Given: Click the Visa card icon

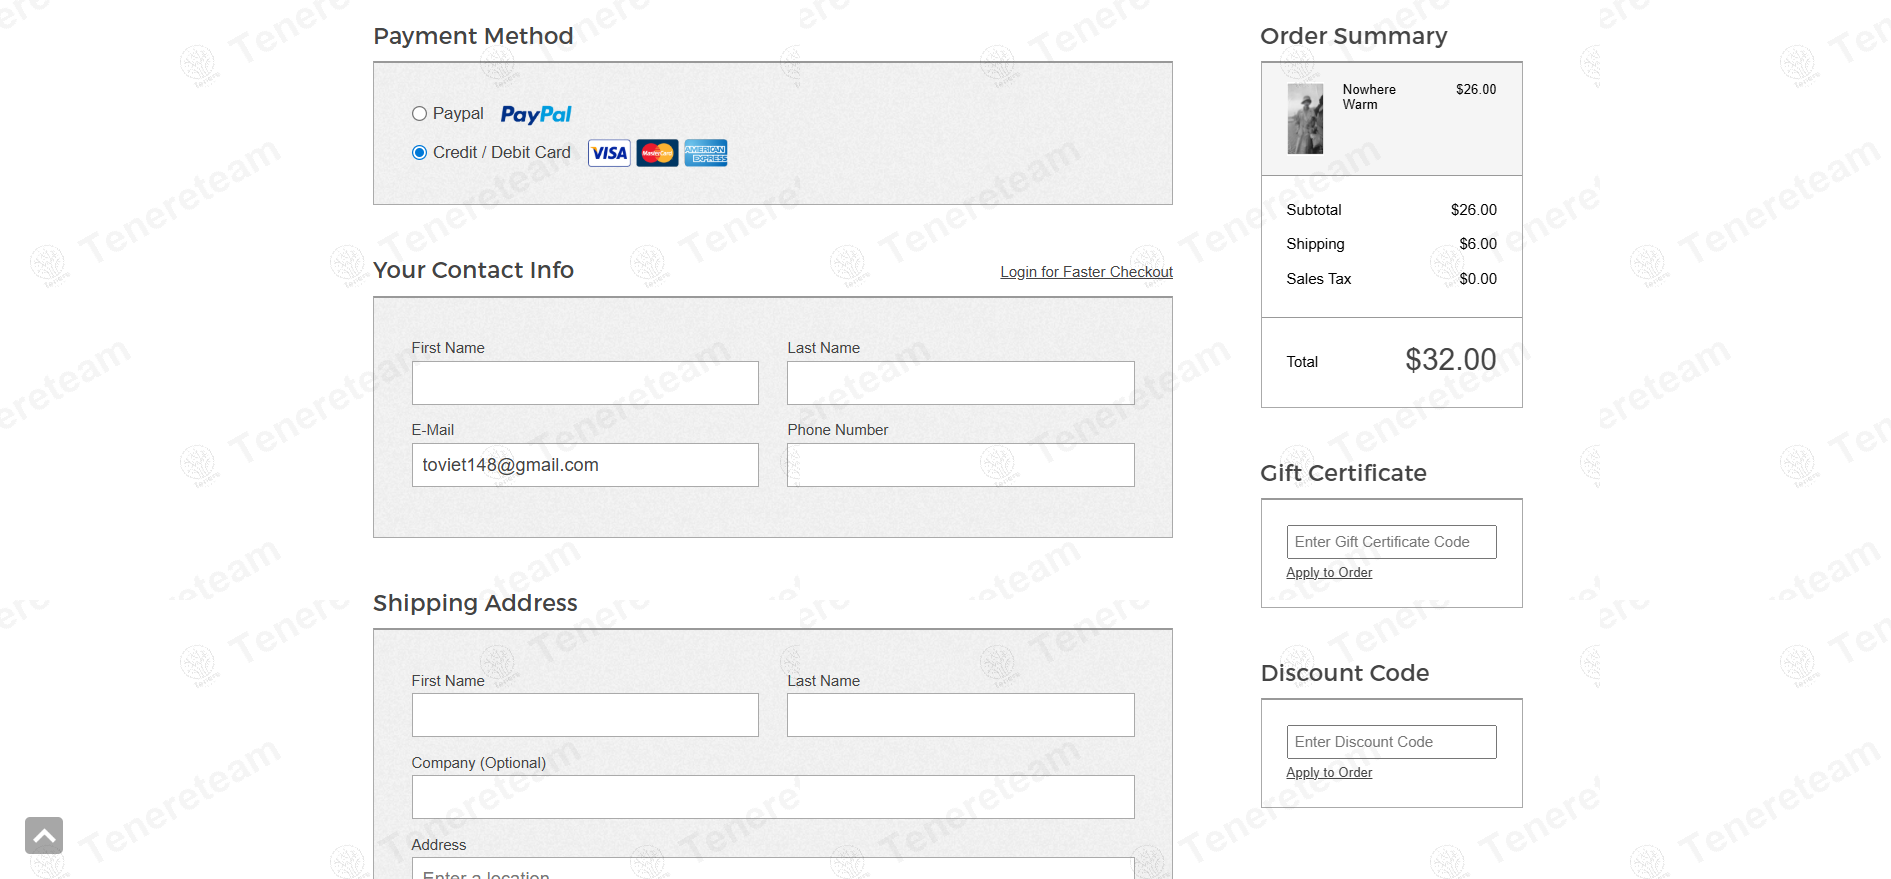Looking at the screenshot, I should click(609, 153).
